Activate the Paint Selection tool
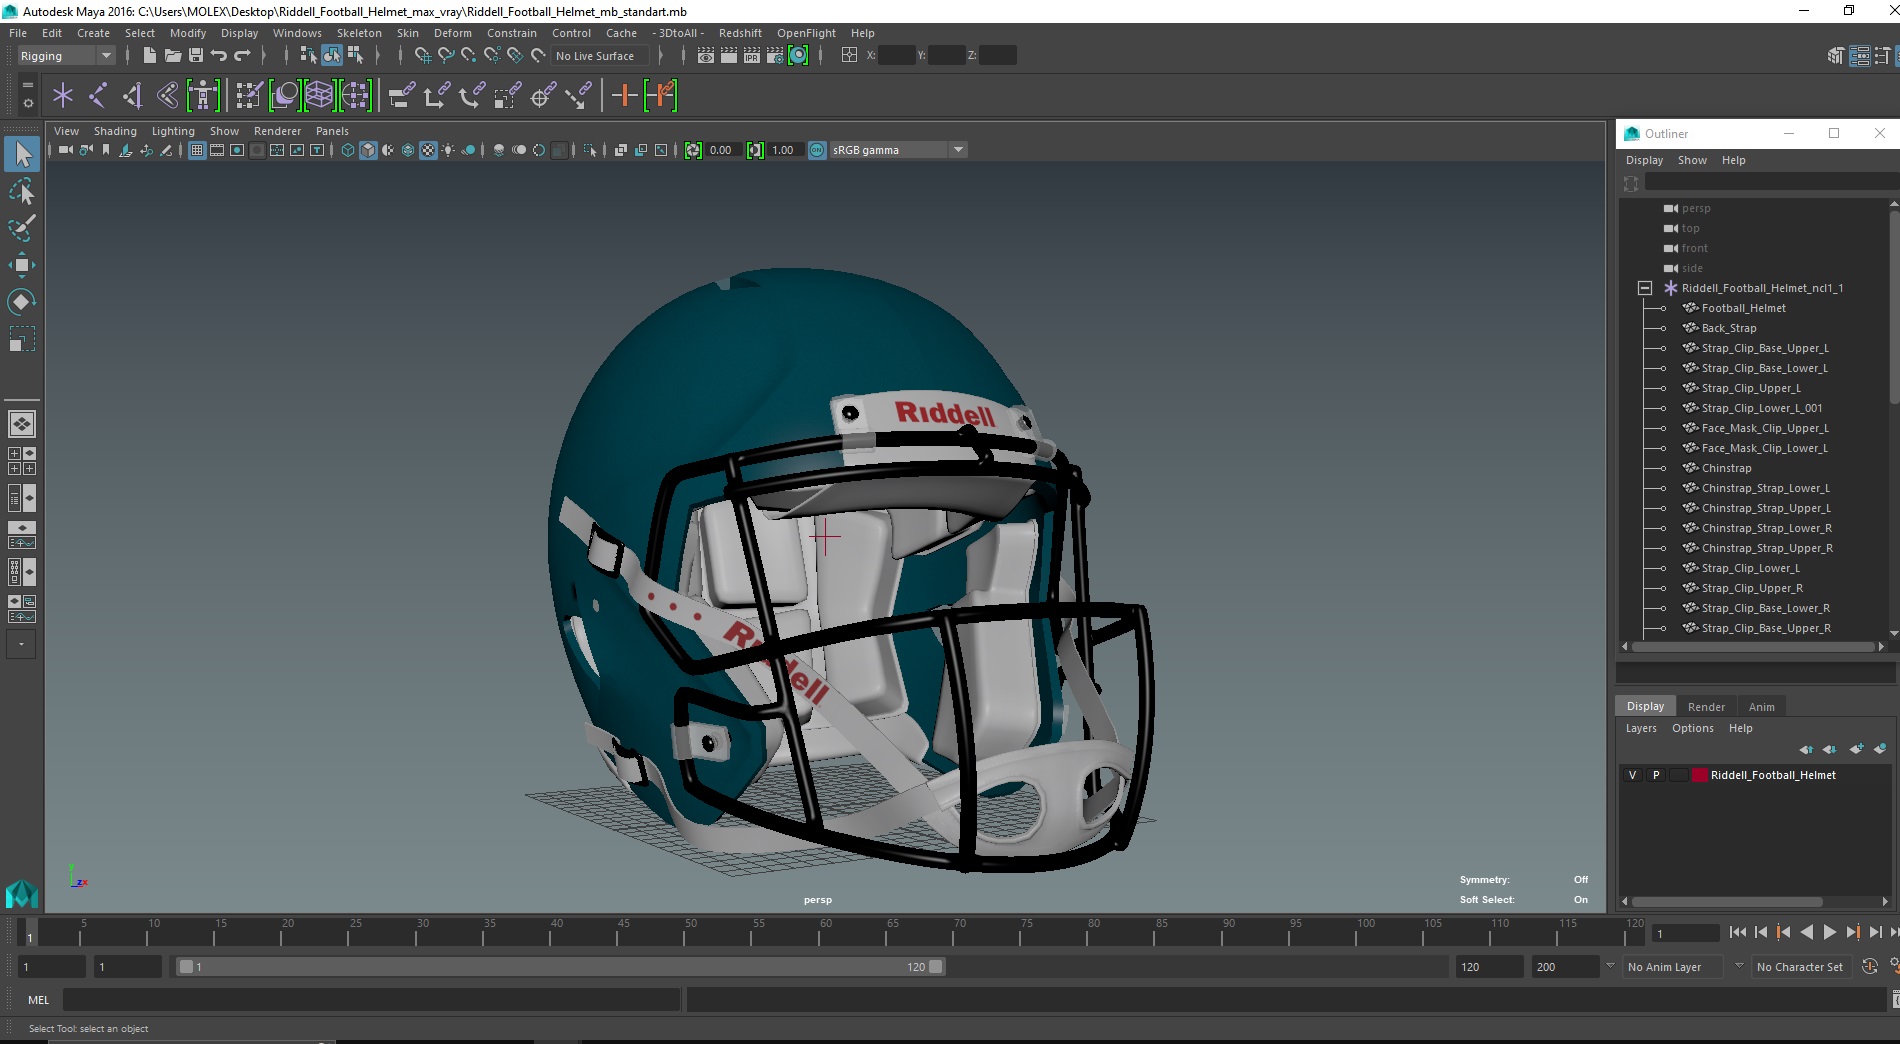Screen dimensions: 1900x1044 [22, 228]
